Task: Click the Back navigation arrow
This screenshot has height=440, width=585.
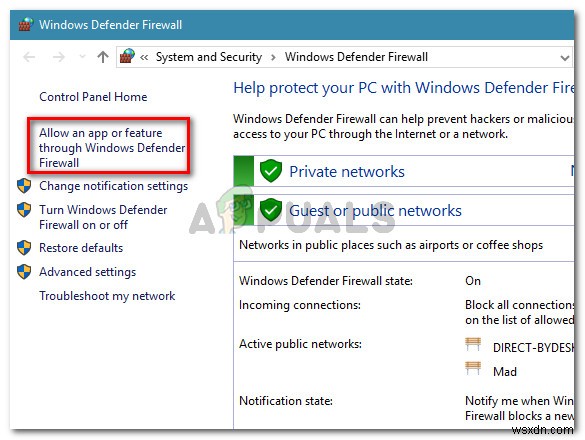Action: tap(29, 57)
